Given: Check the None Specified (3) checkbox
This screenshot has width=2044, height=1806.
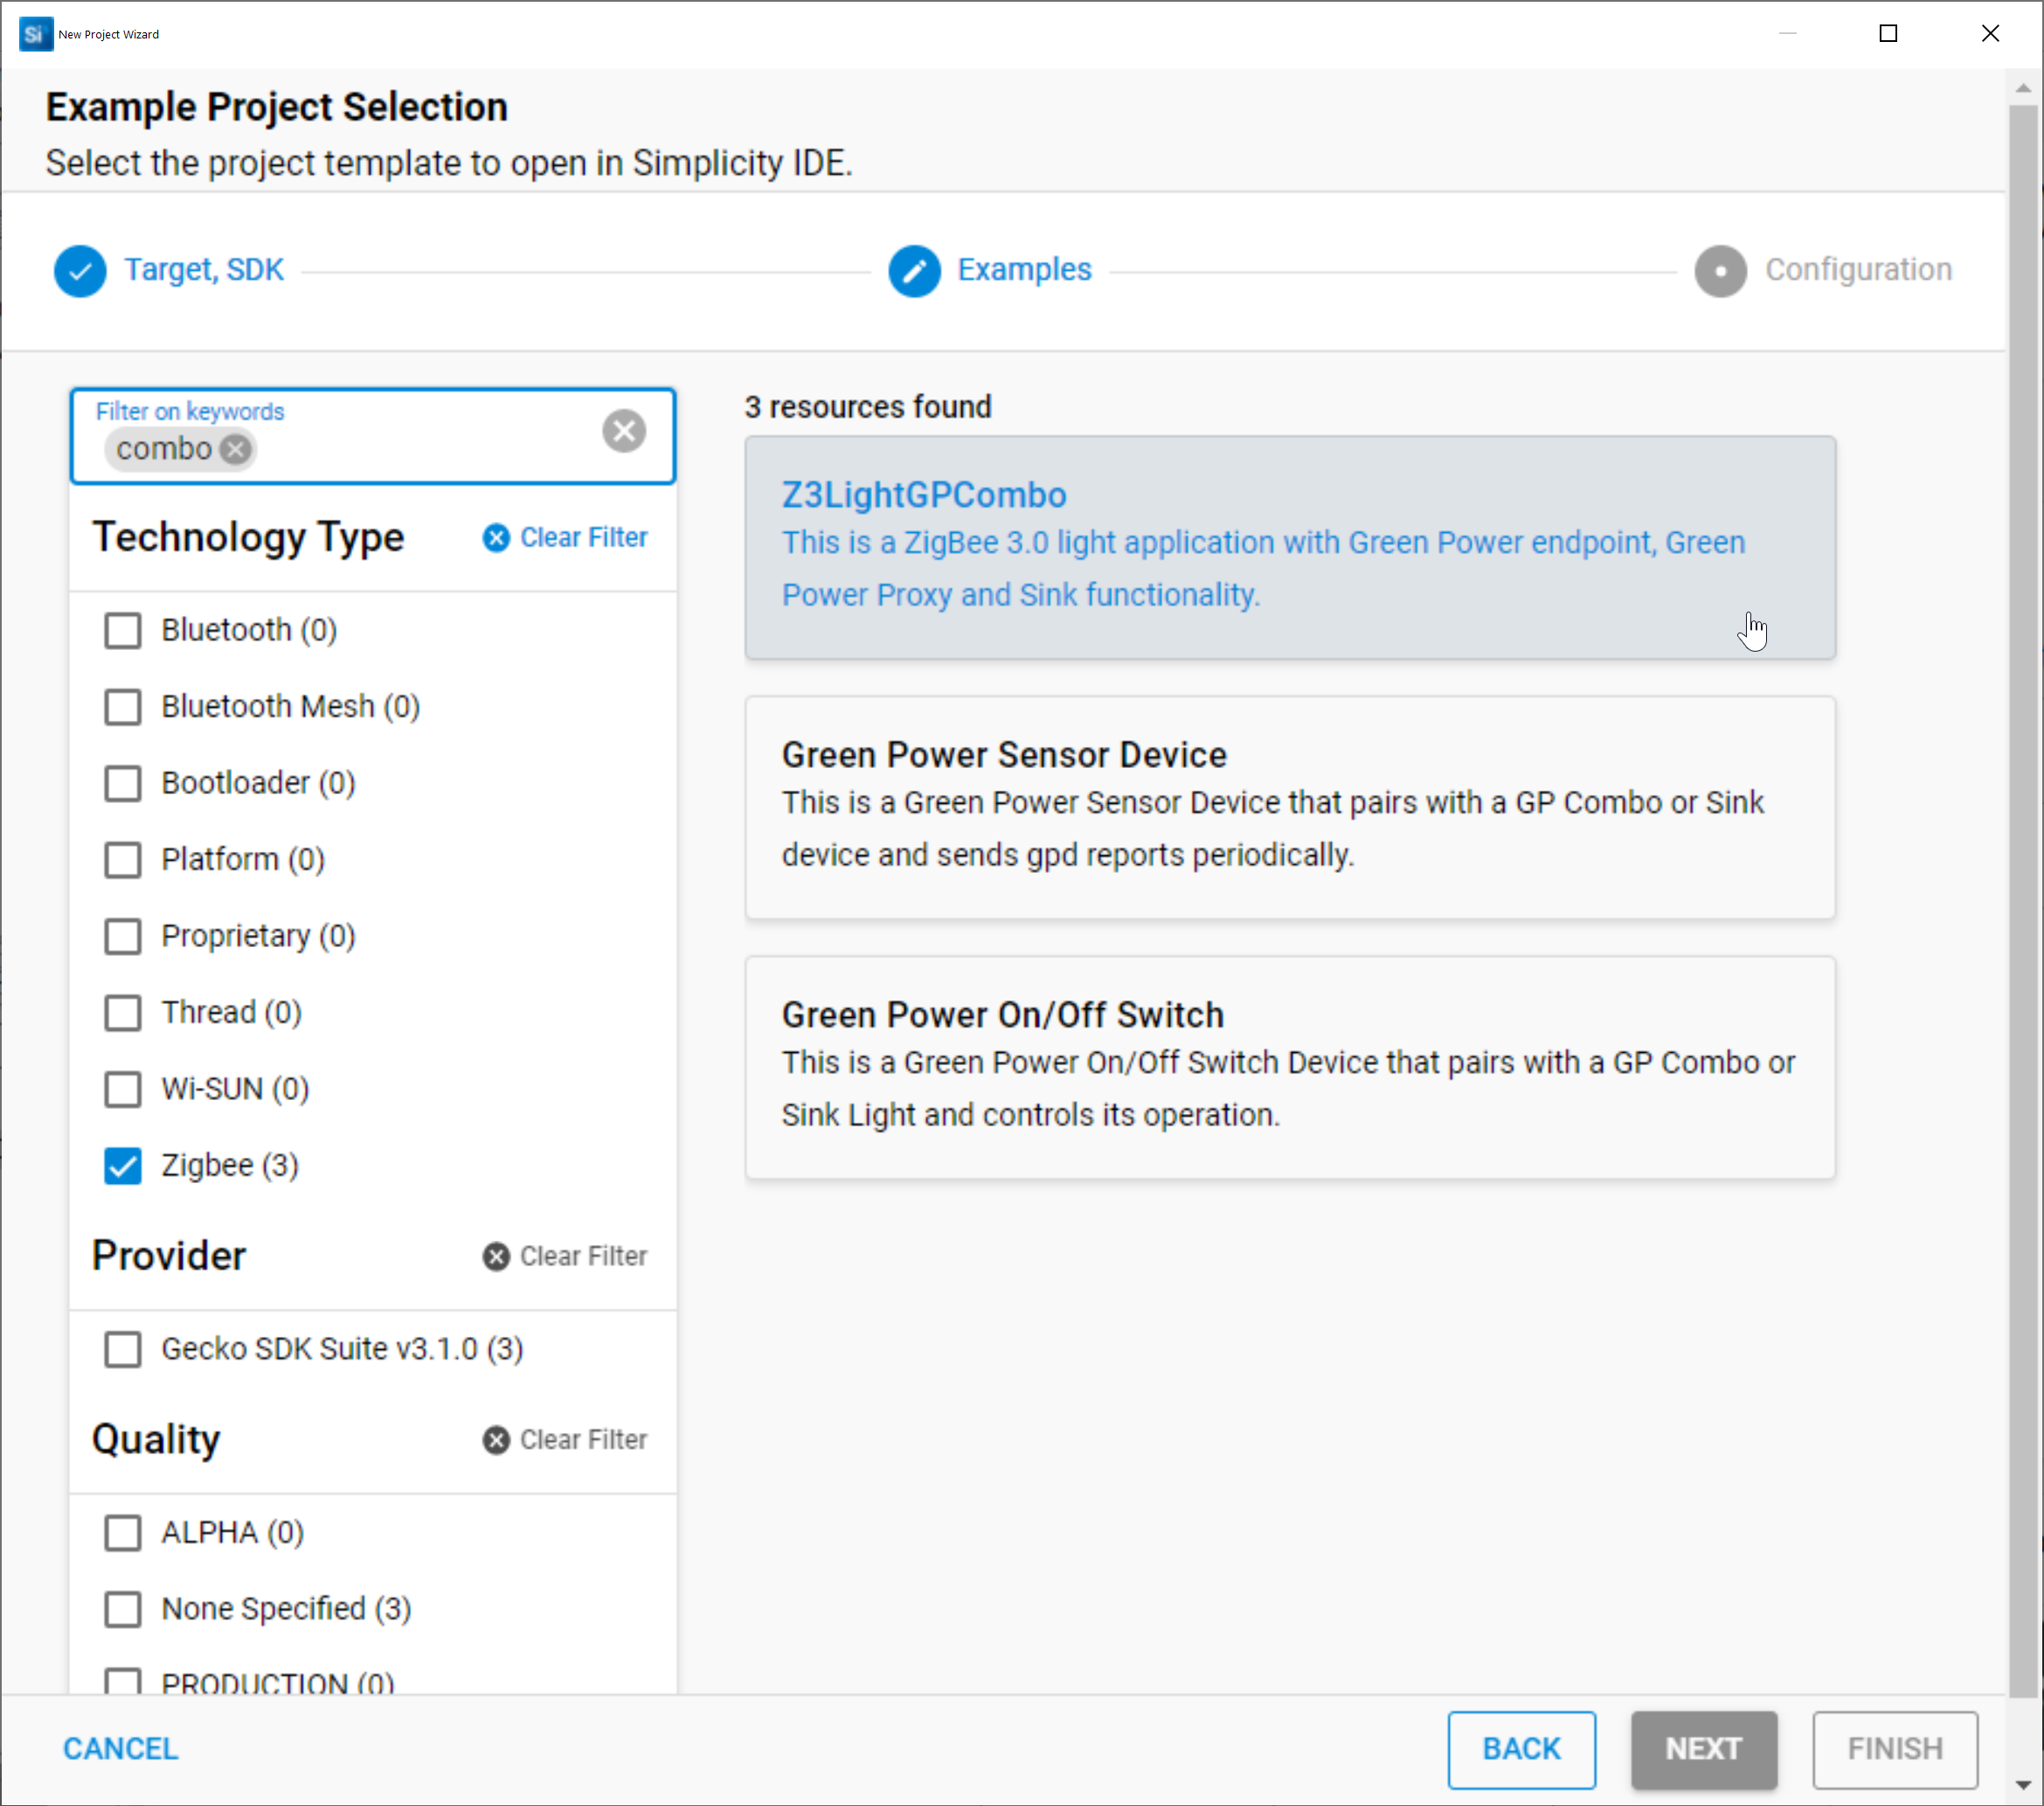Looking at the screenshot, I should 123,1609.
